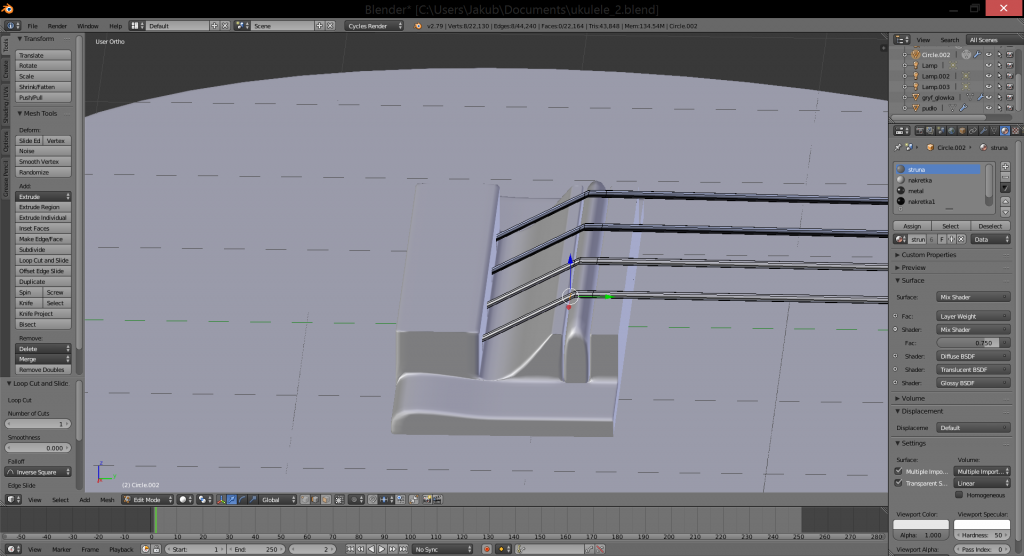Select the translate manipulator arrow icon
The image size is (1024, 556).
[x=232, y=500]
